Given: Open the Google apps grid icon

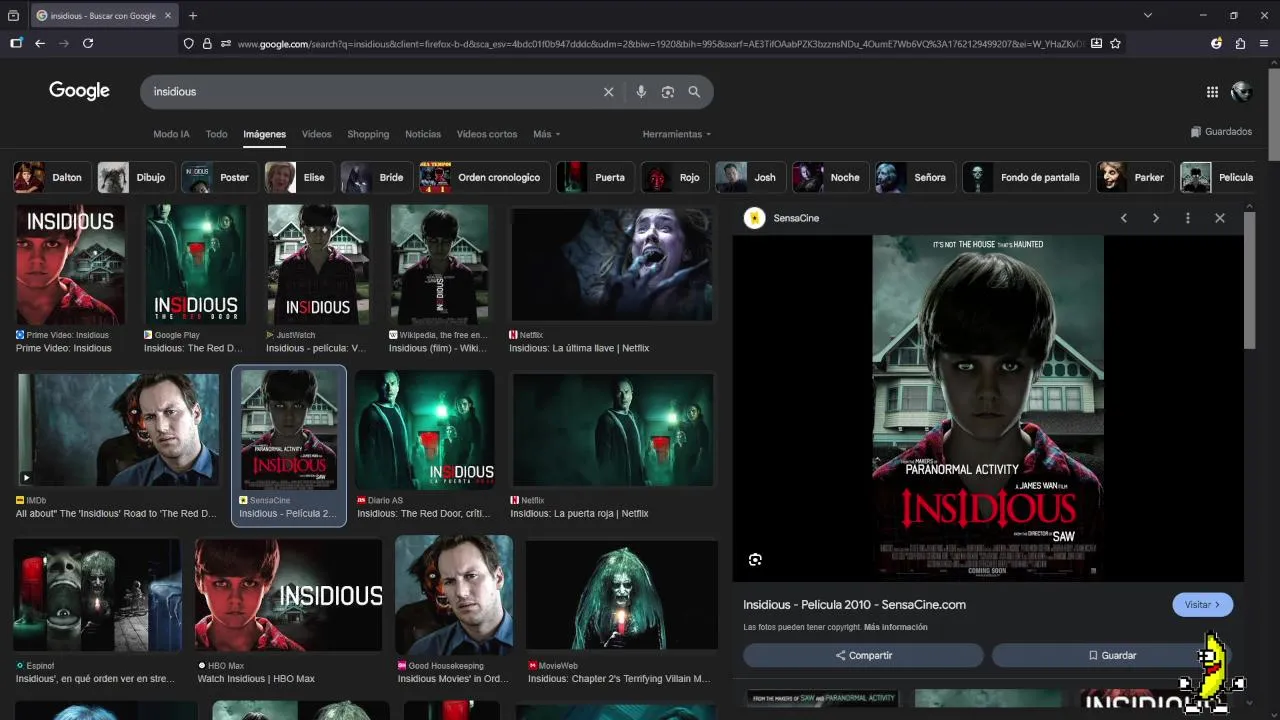Looking at the screenshot, I should coord(1212,92).
